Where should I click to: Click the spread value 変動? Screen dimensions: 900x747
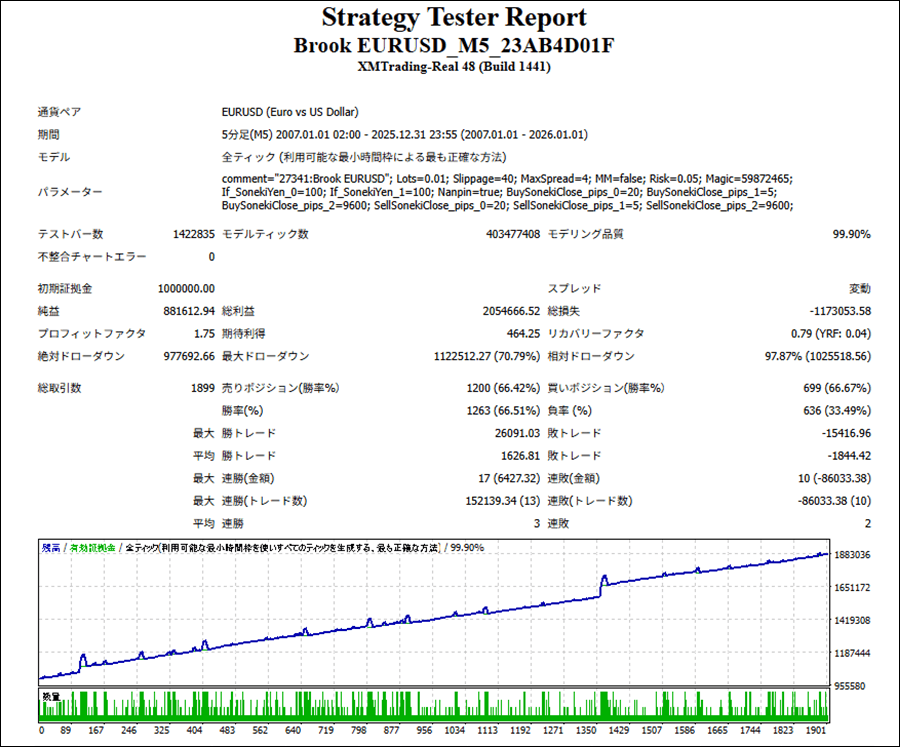tap(860, 289)
